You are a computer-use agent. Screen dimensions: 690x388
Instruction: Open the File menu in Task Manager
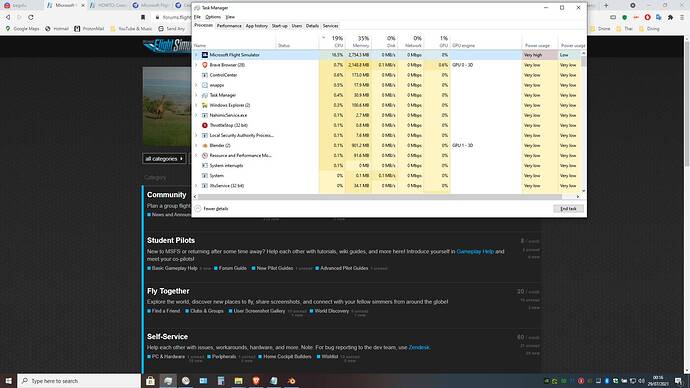[197, 17]
